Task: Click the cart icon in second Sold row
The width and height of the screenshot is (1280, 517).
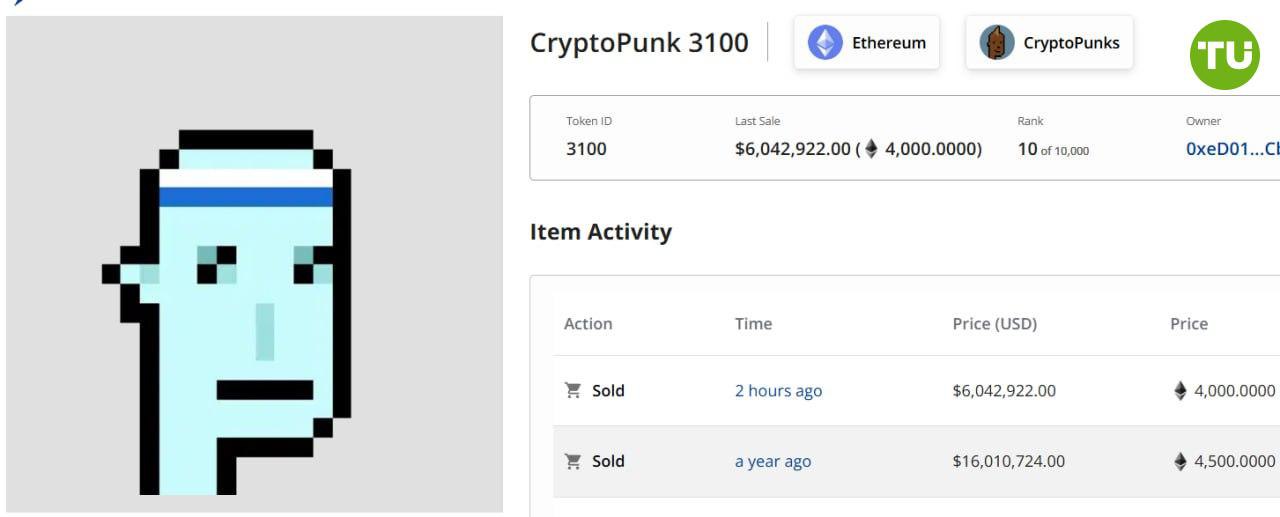Action: 573,461
